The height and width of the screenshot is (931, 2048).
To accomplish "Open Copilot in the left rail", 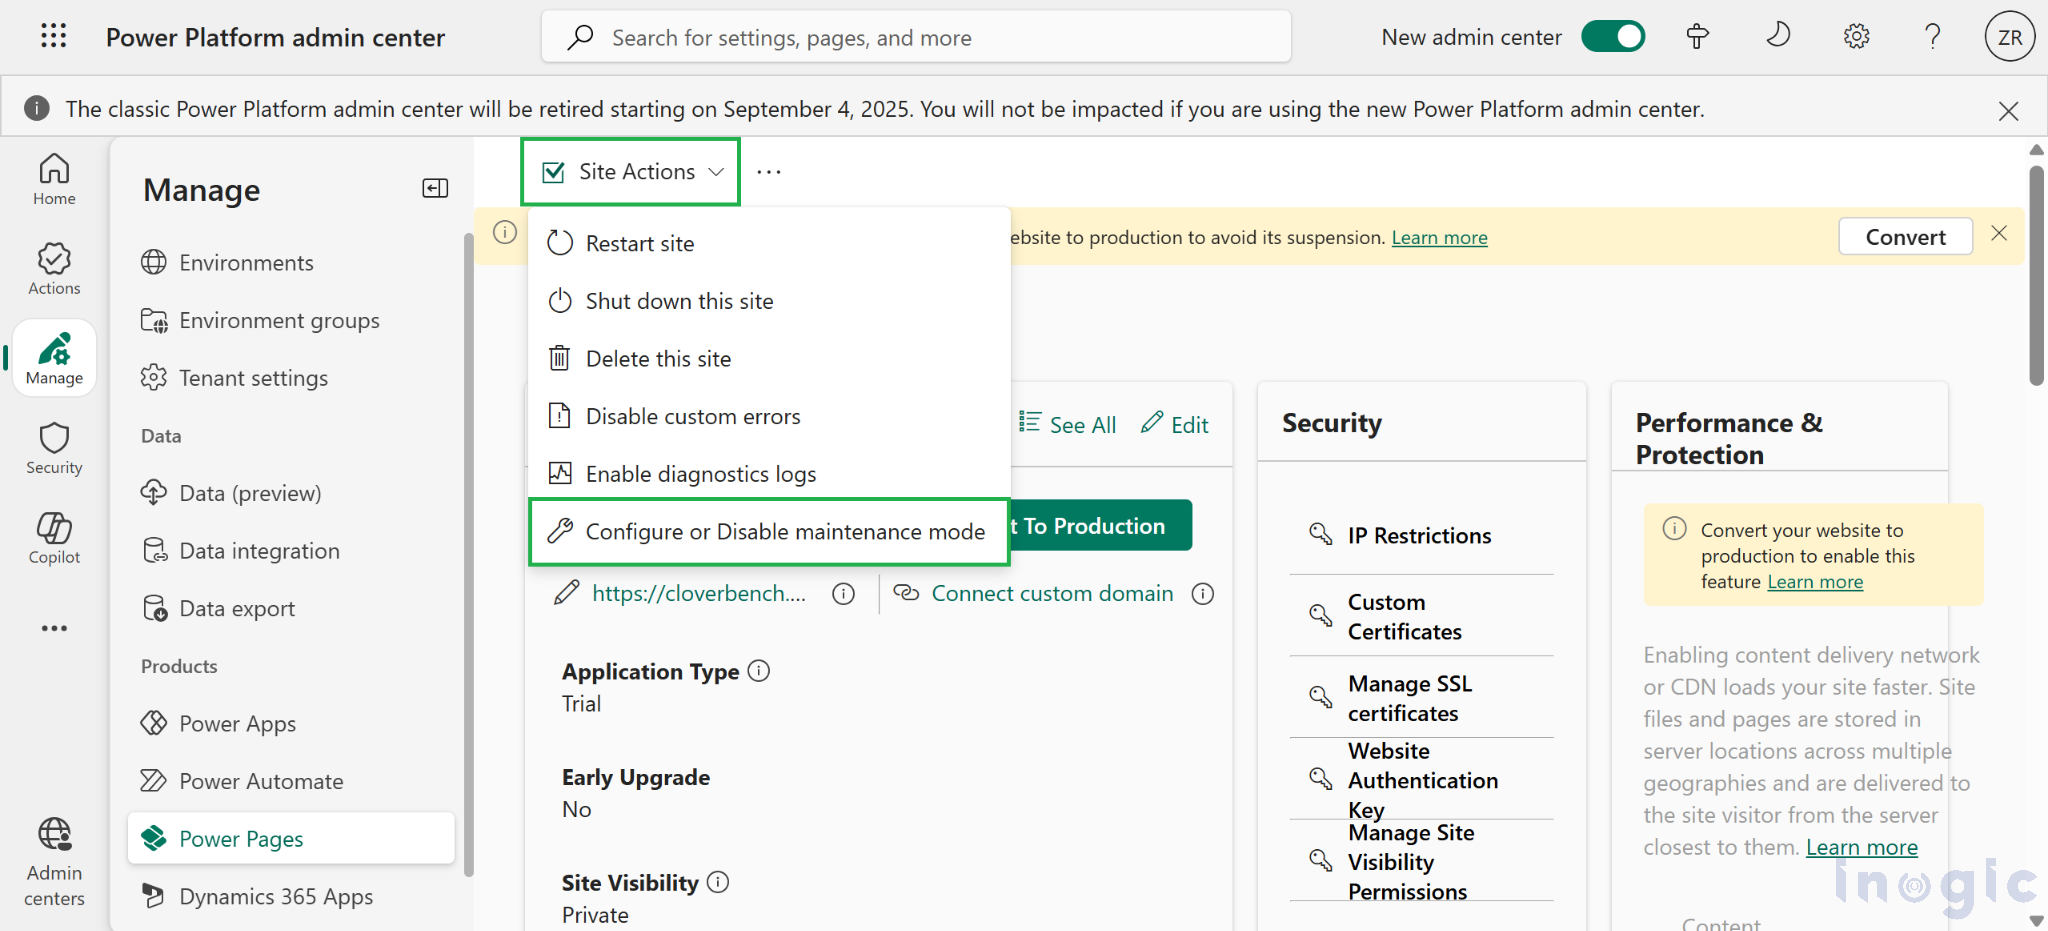I will (x=54, y=538).
